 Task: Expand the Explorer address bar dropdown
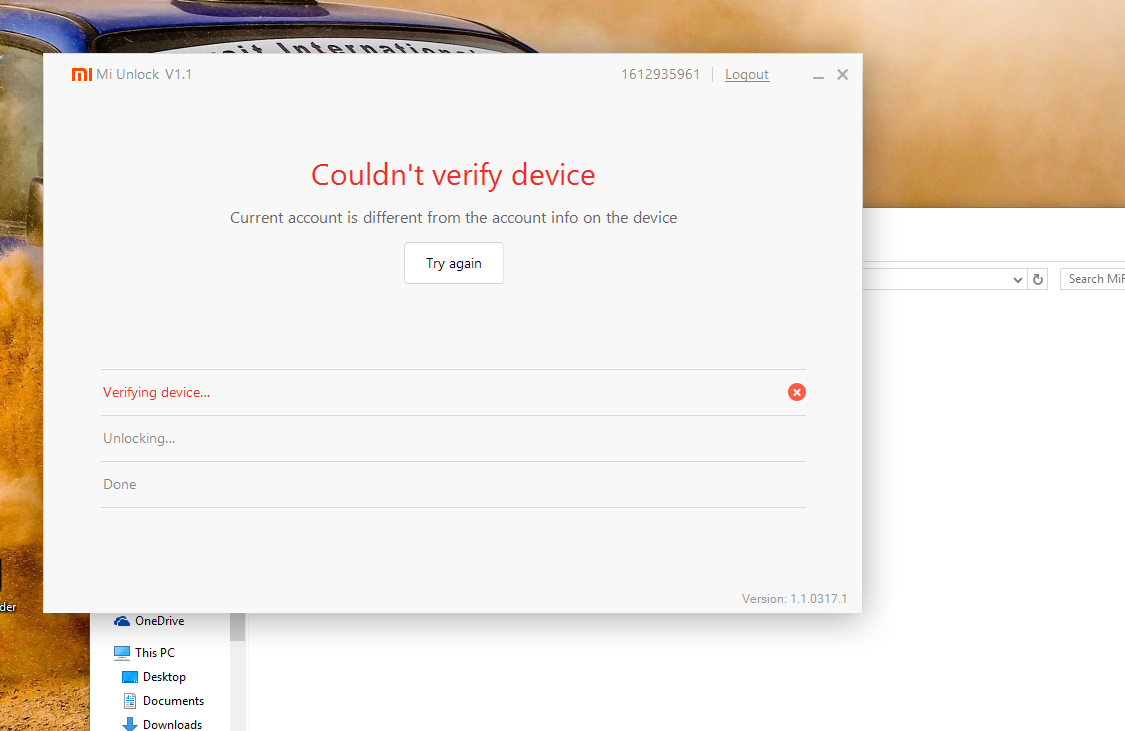pyautogui.click(x=1017, y=279)
